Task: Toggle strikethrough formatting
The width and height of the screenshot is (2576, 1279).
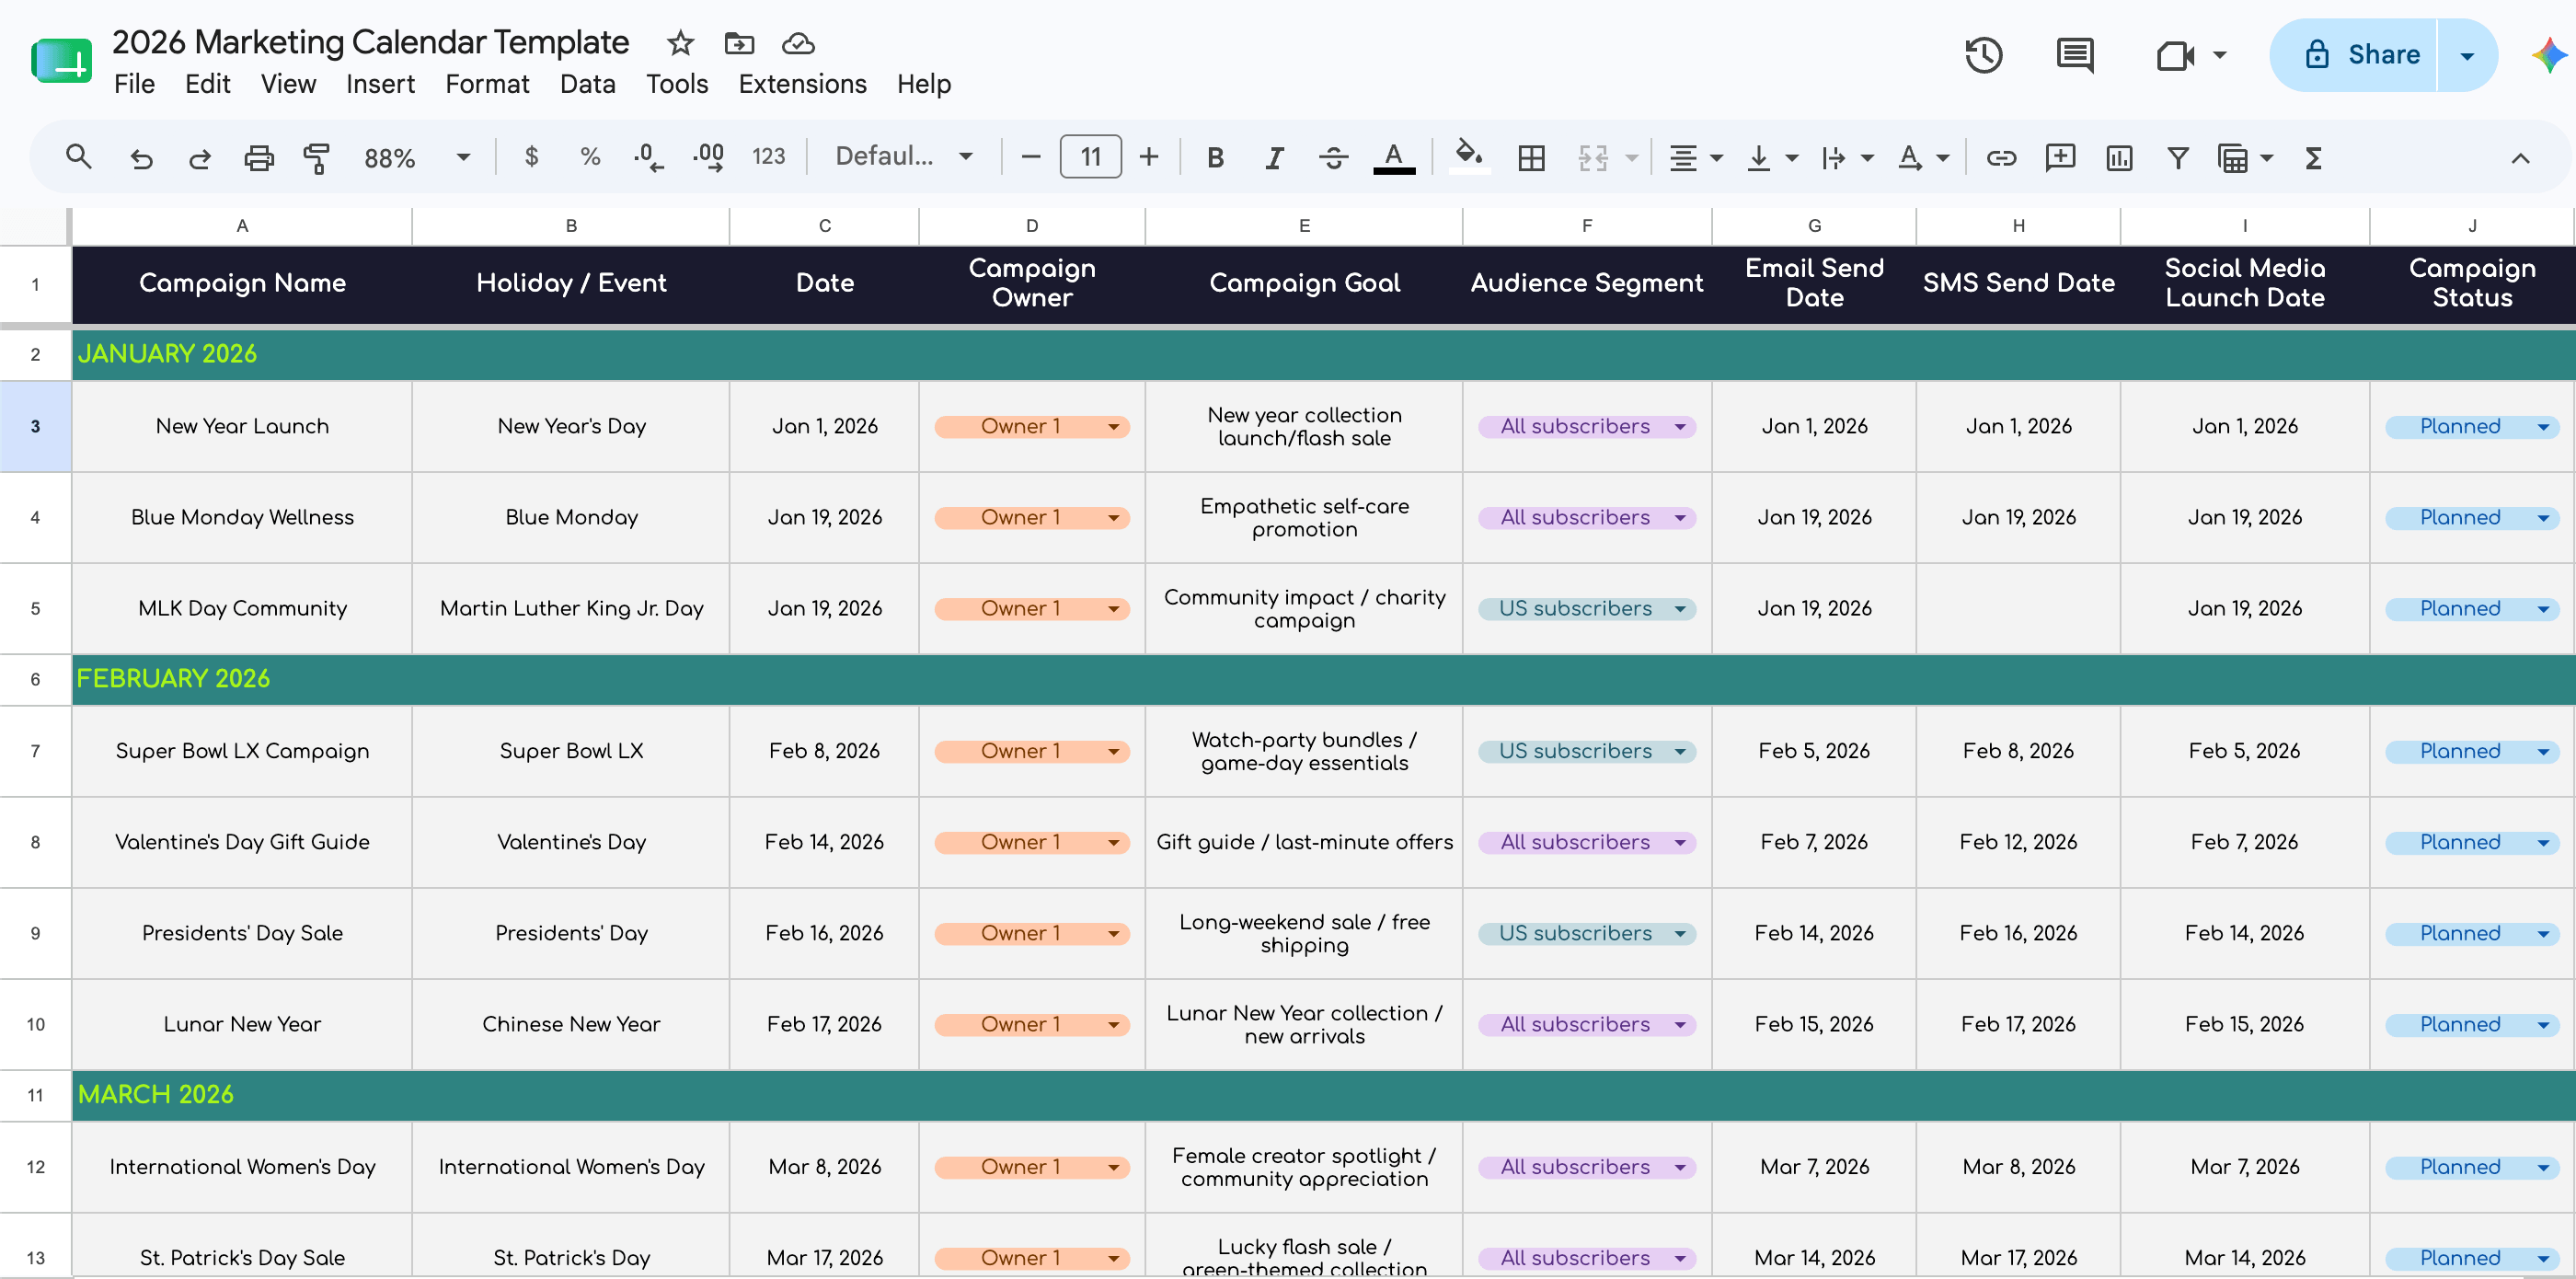Action: (x=1333, y=157)
